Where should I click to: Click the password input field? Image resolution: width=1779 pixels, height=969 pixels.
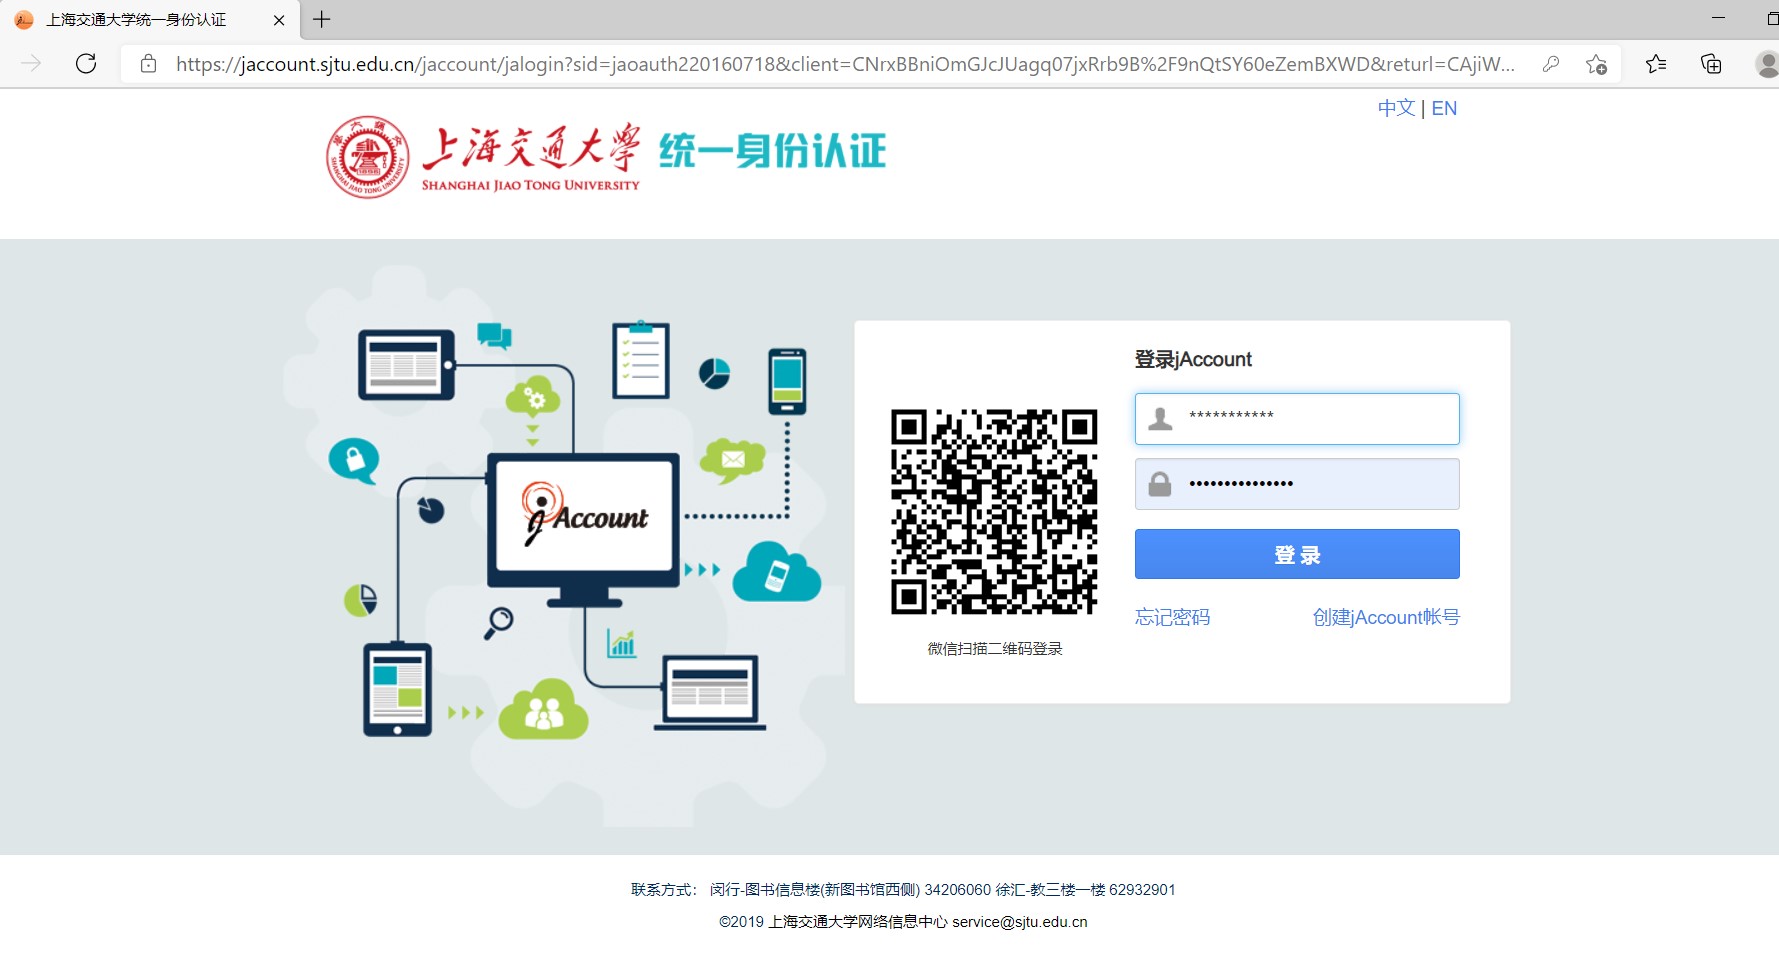click(x=1297, y=484)
